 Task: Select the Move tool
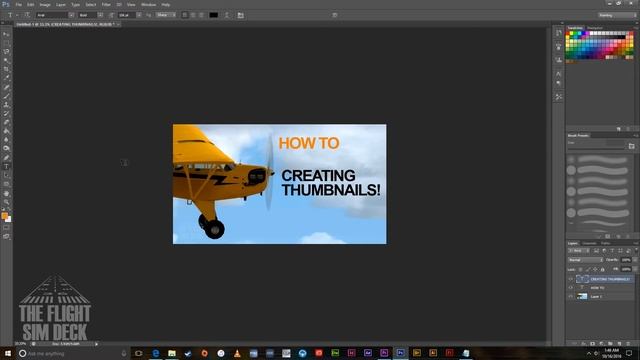tap(6, 34)
